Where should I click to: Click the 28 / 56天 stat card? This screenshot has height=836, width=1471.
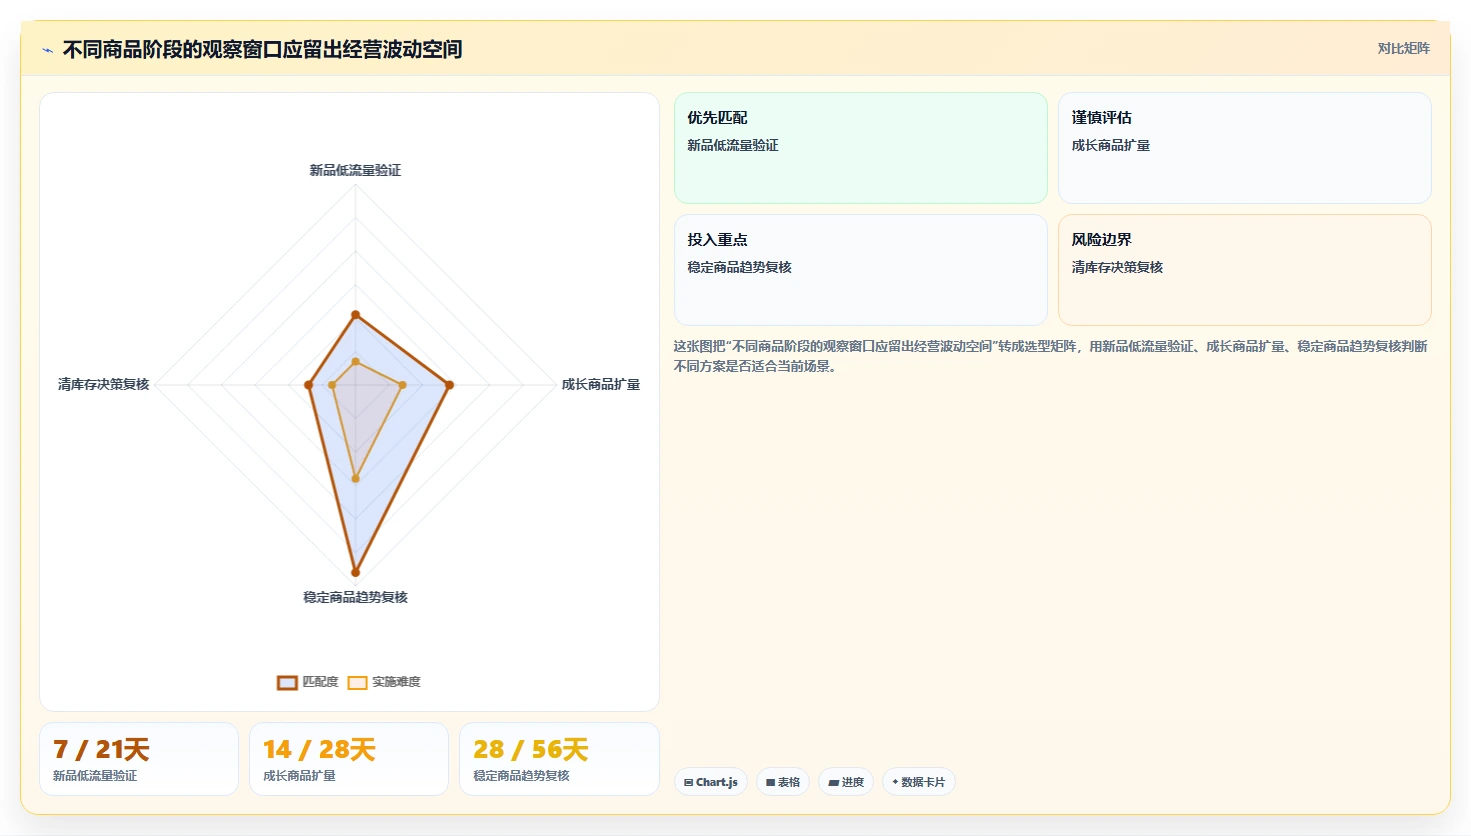pyautogui.click(x=559, y=759)
